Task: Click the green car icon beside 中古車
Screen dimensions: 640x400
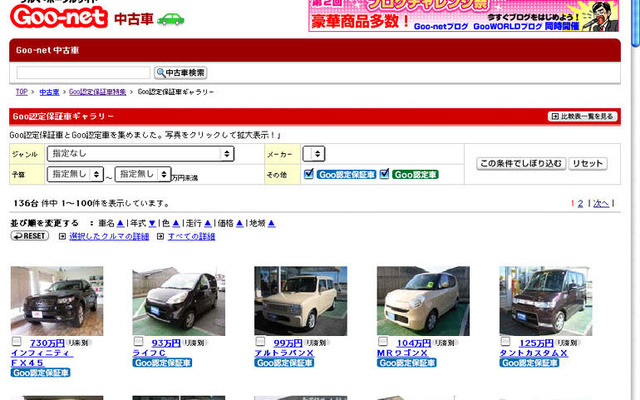Action: (x=171, y=19)
